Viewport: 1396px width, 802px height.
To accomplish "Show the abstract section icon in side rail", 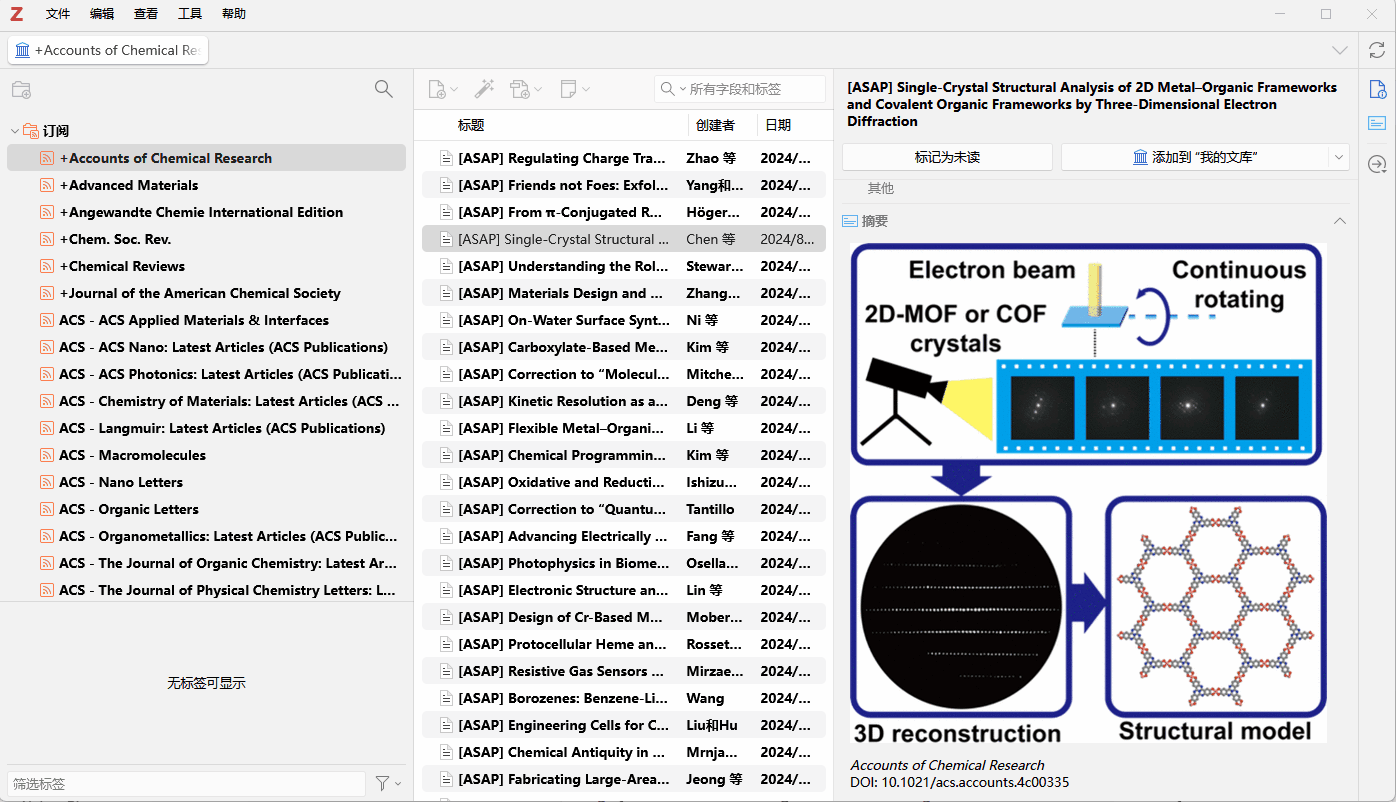I will (x=1377, y=123).
